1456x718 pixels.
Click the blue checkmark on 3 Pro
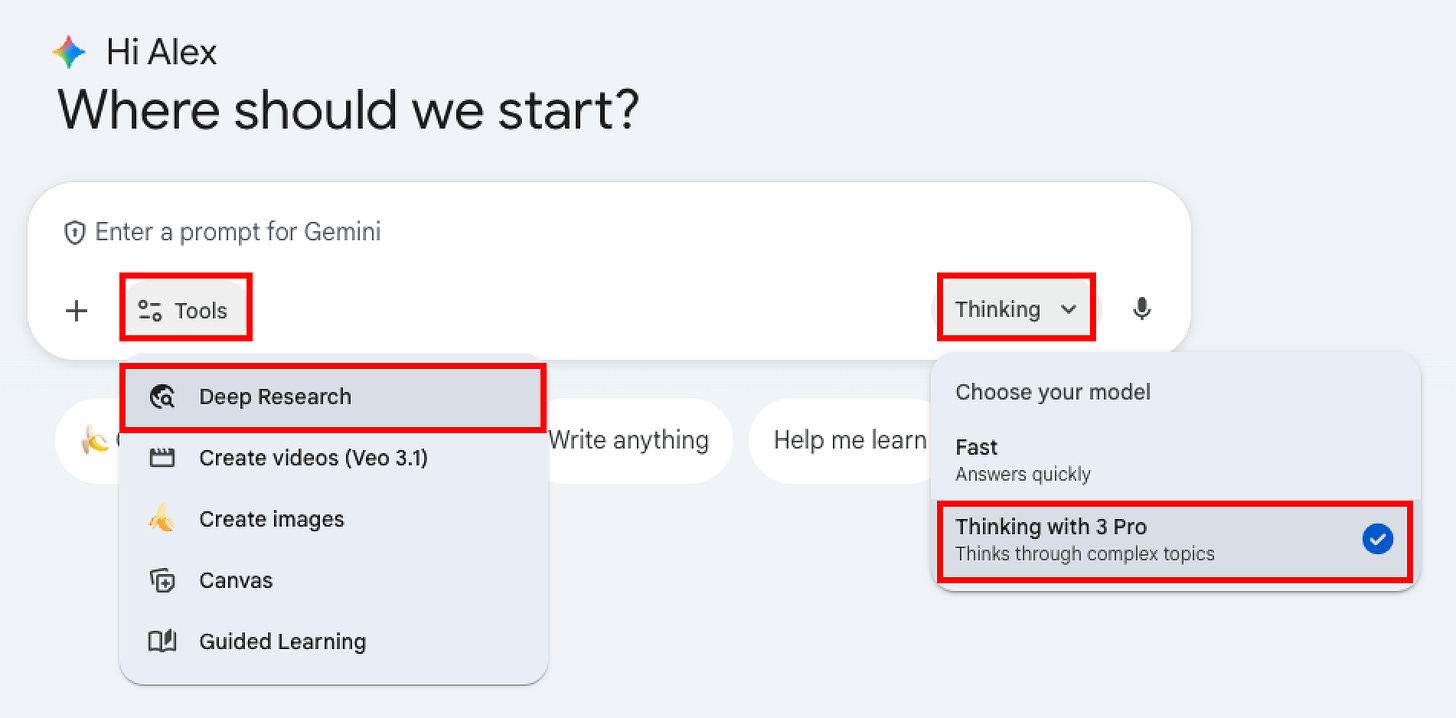click(x=1377, y=540)
